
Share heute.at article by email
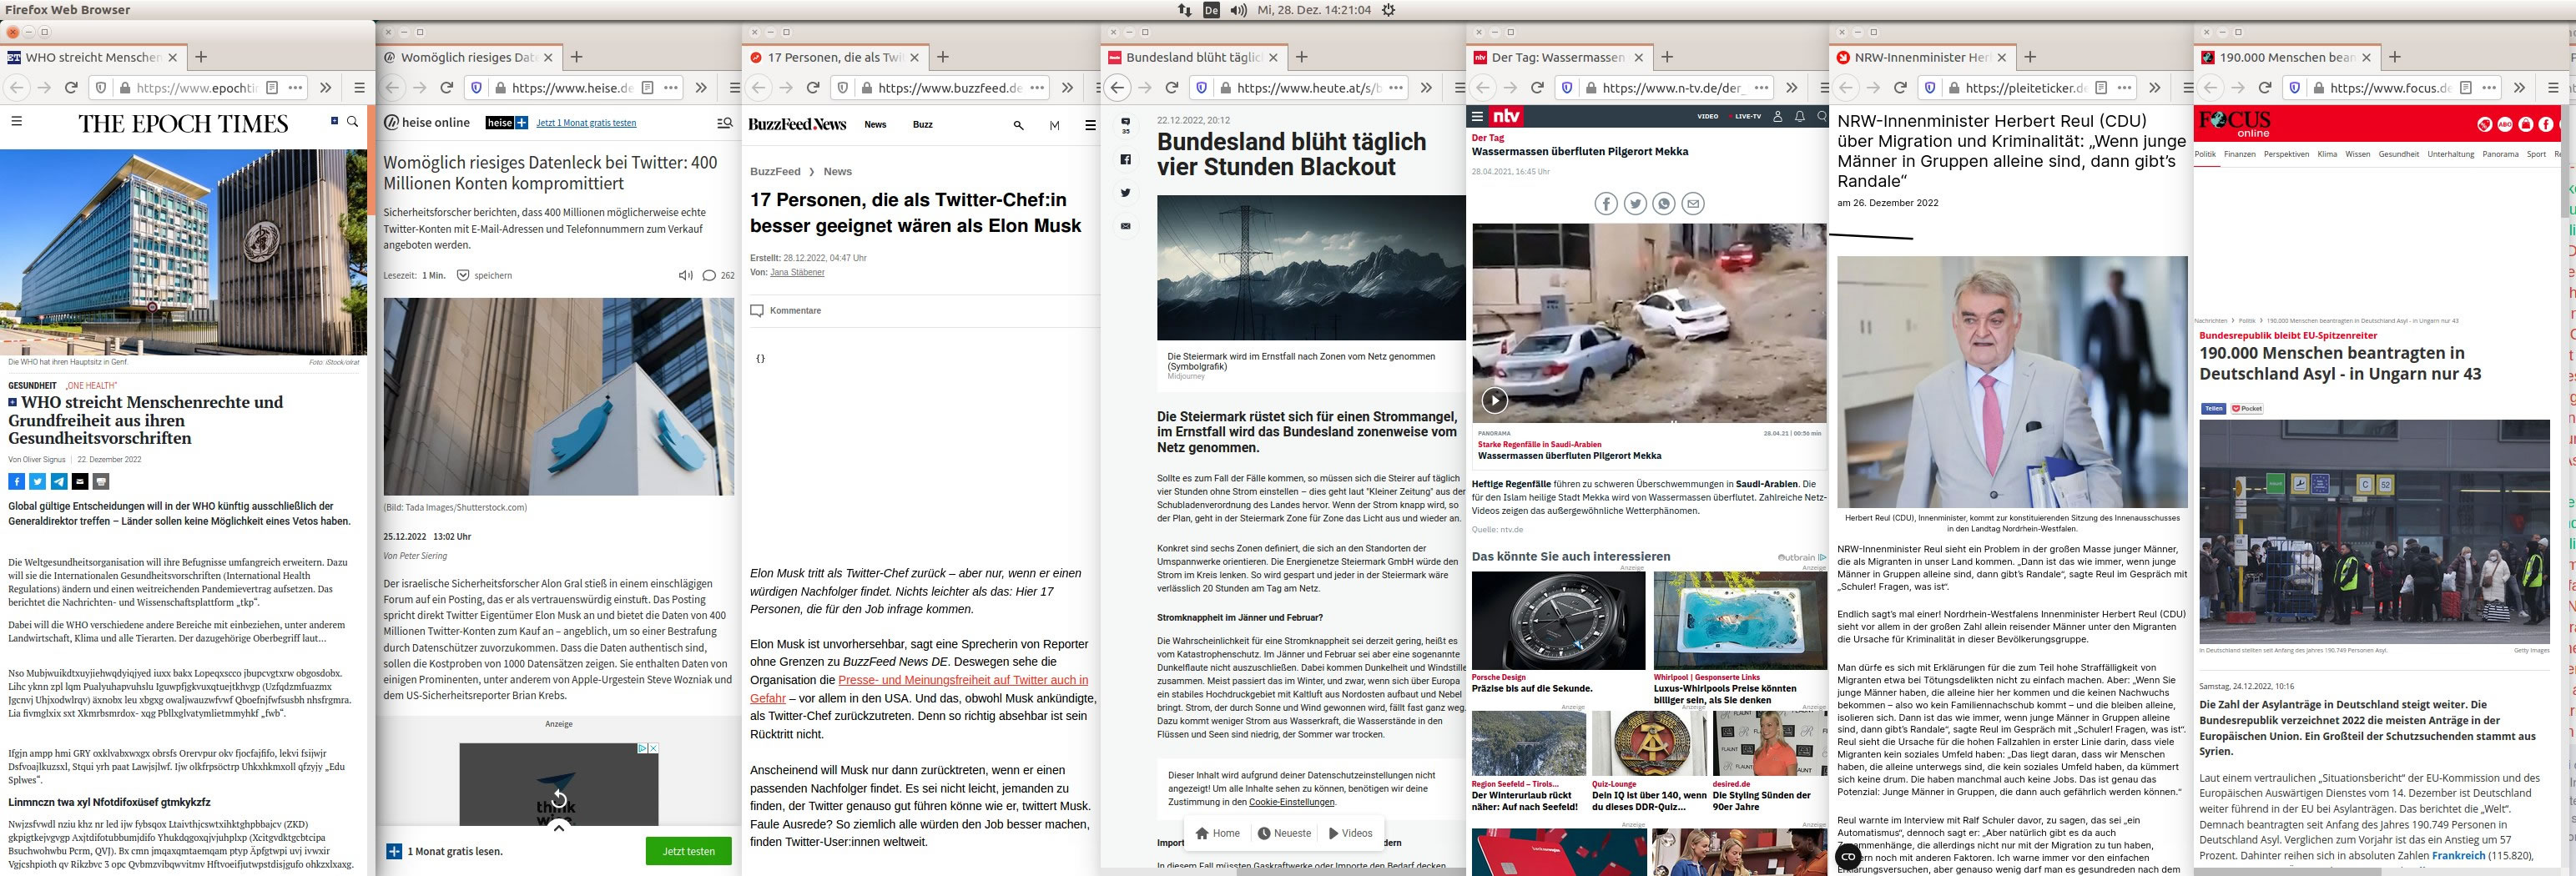point(1125,226)
